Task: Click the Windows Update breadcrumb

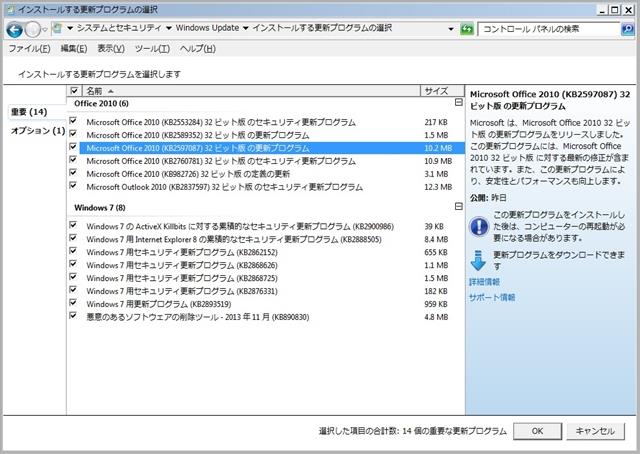Action: pos(207,28)
